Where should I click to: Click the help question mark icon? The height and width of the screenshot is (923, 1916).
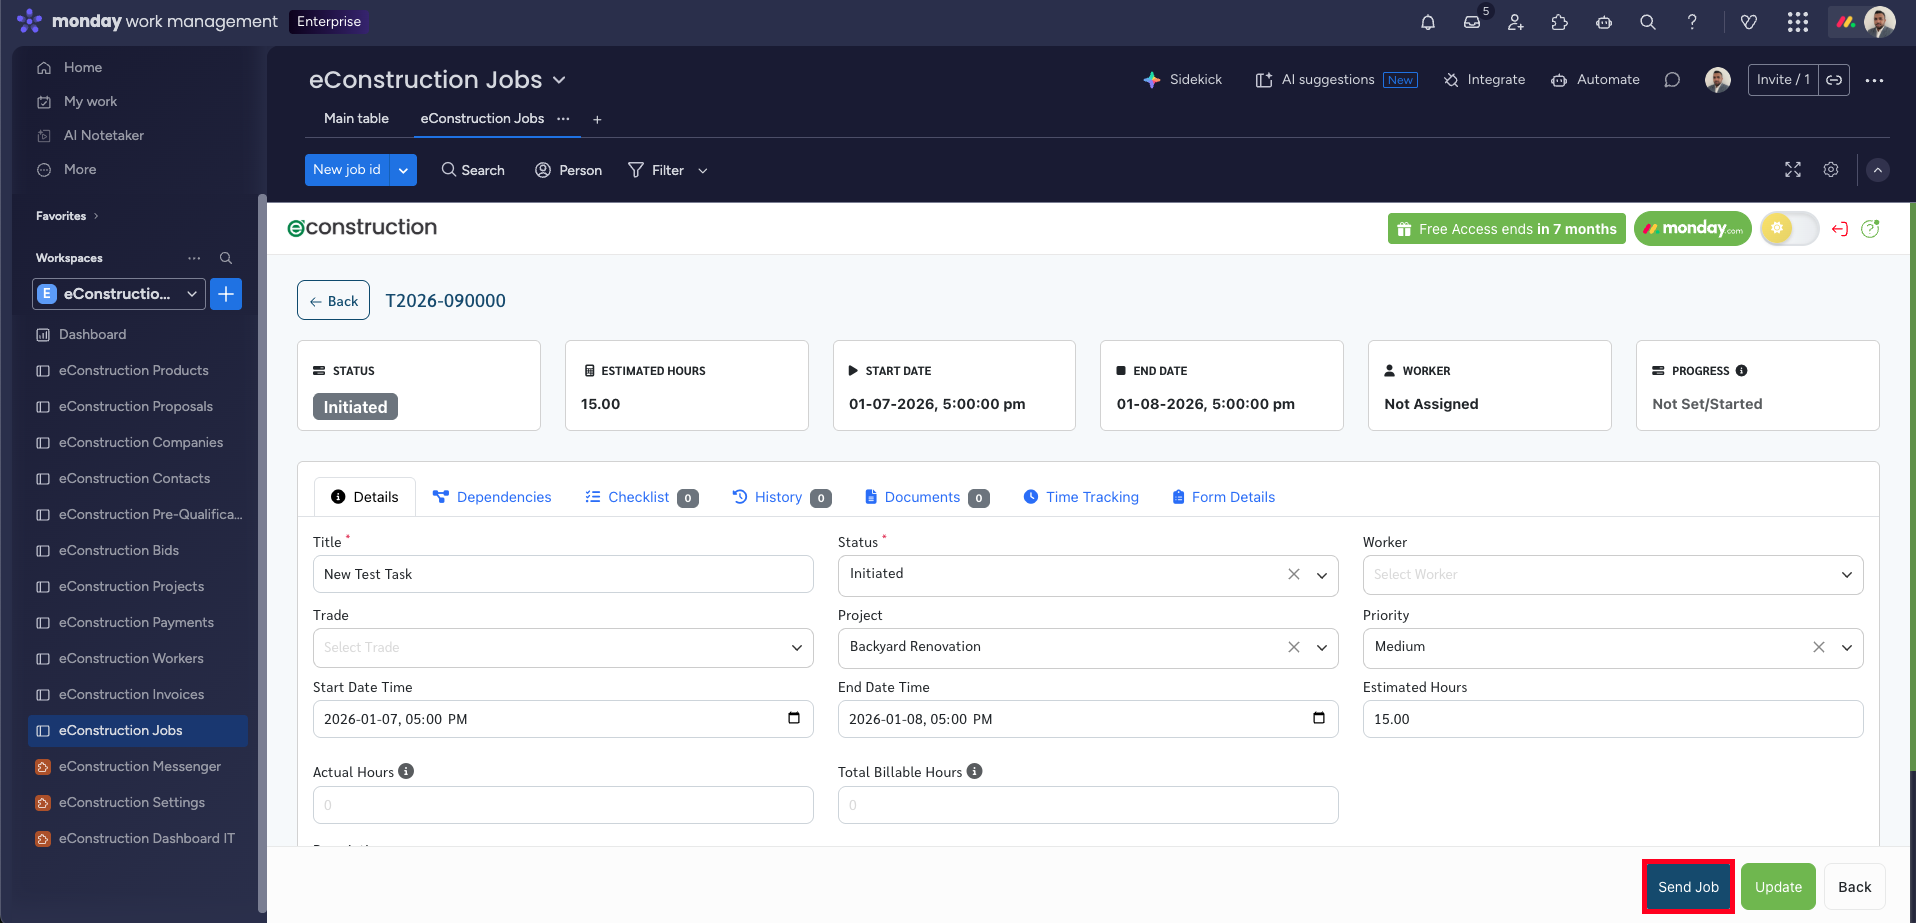click(1692, 22)
